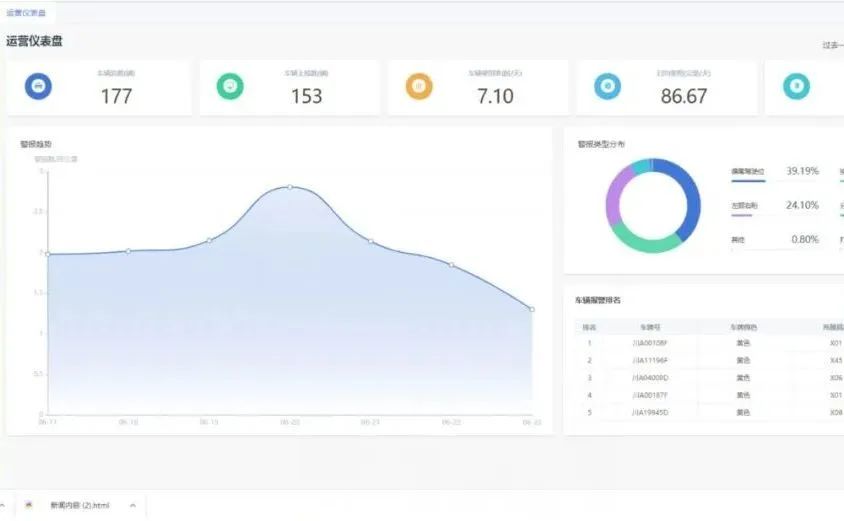The width and height of the screenshot is (844, 521).
Task: Click the orange round icon beside 7.10
Action: click(x=419, y=87)
